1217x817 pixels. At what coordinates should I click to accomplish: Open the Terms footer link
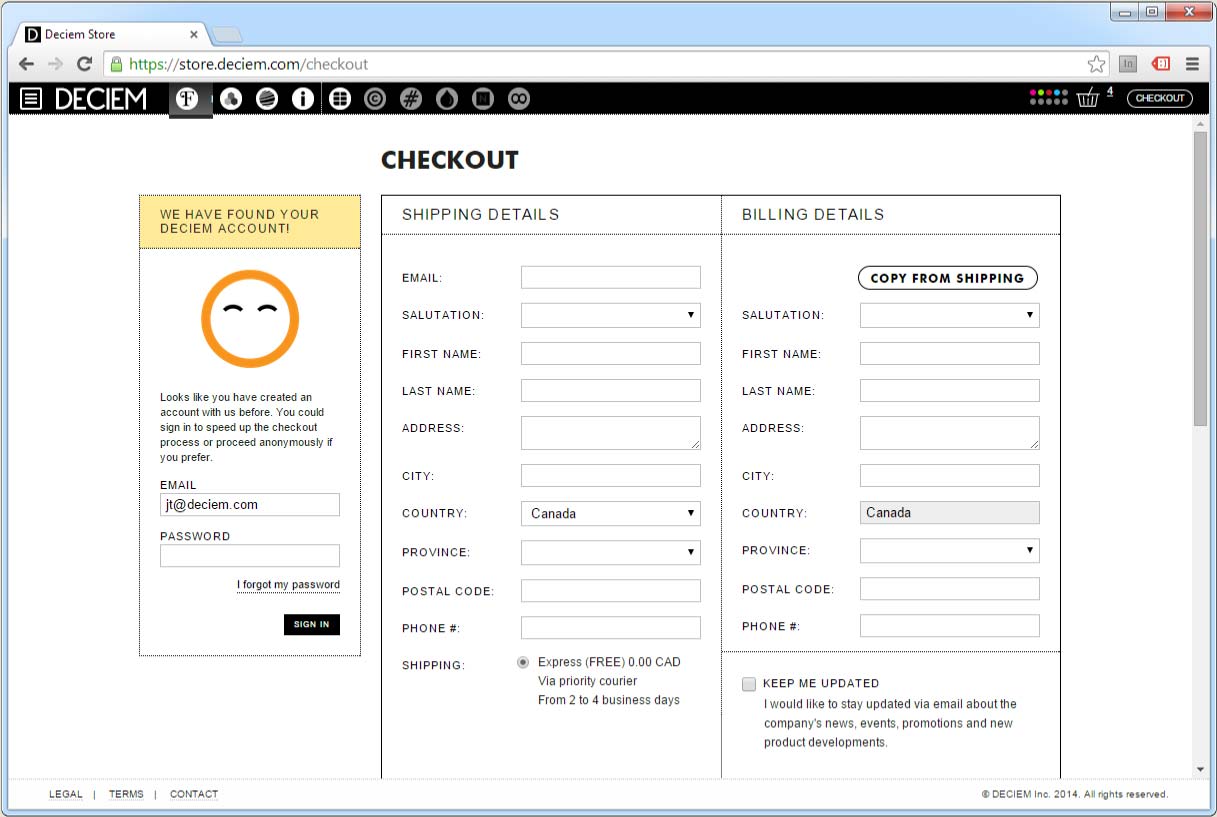tap(126, 794)
